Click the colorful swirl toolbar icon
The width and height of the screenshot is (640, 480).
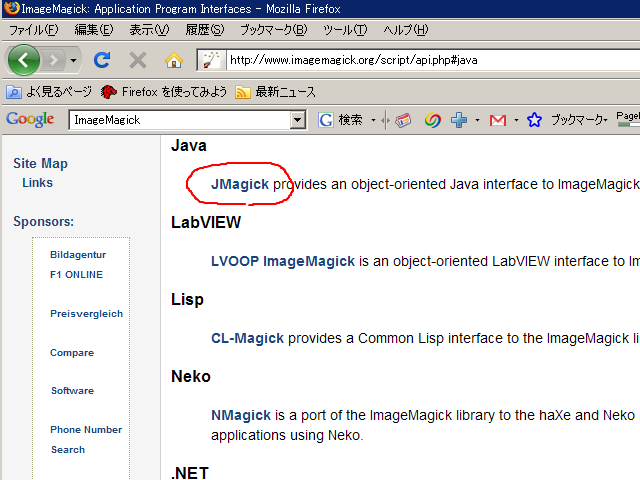click(x=433, y=120)
